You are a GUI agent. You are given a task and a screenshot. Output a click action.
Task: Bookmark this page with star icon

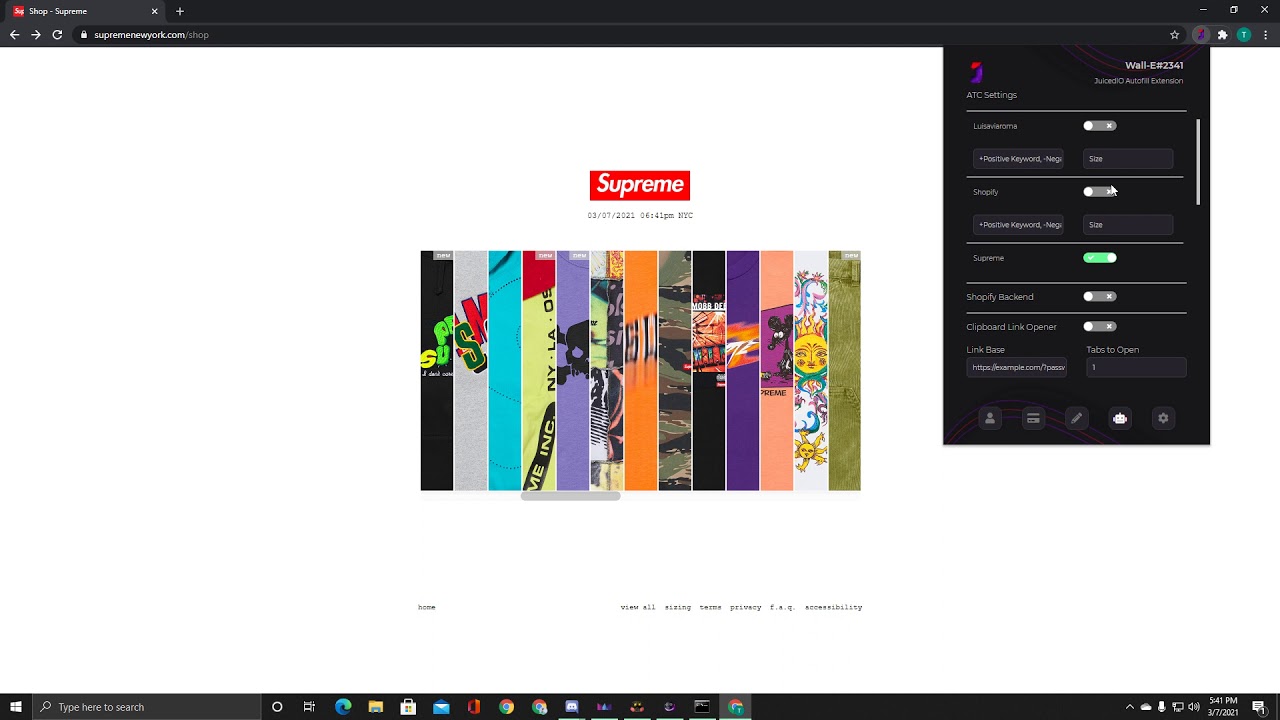(1174, 35)
